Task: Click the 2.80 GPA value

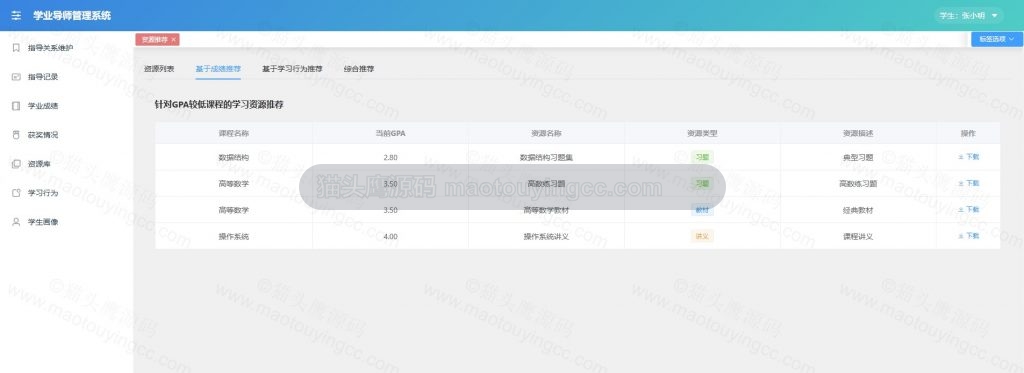Action: point(391,157)
